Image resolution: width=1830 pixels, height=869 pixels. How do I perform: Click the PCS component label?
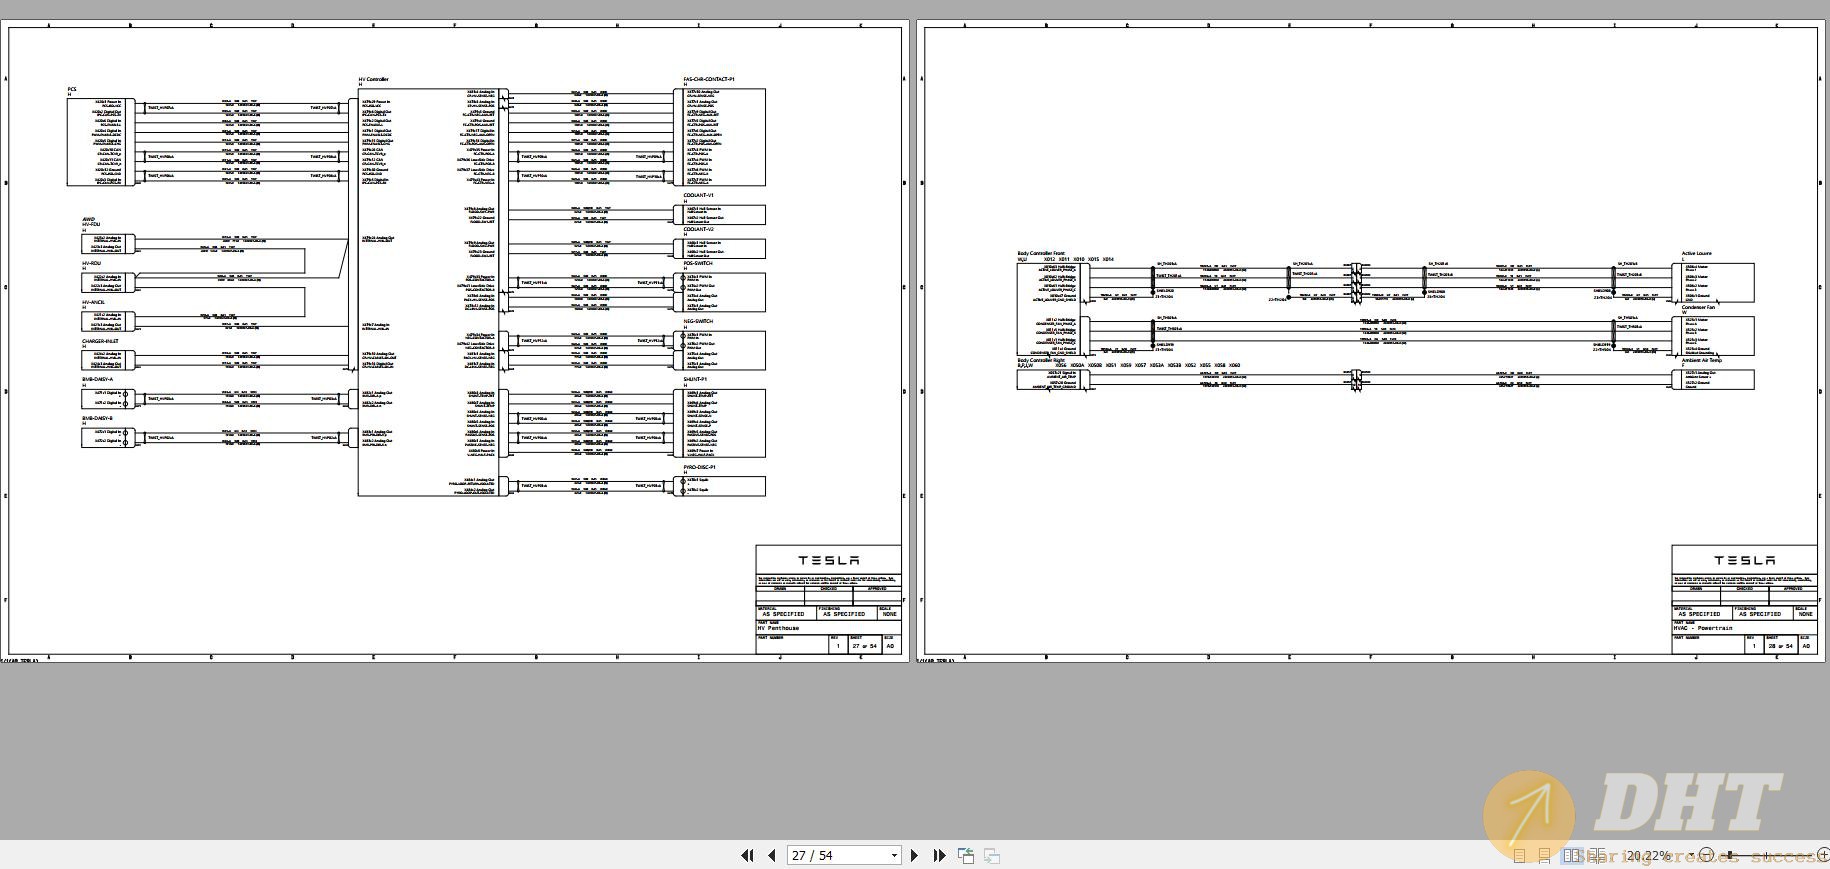[x=72, y=89]
